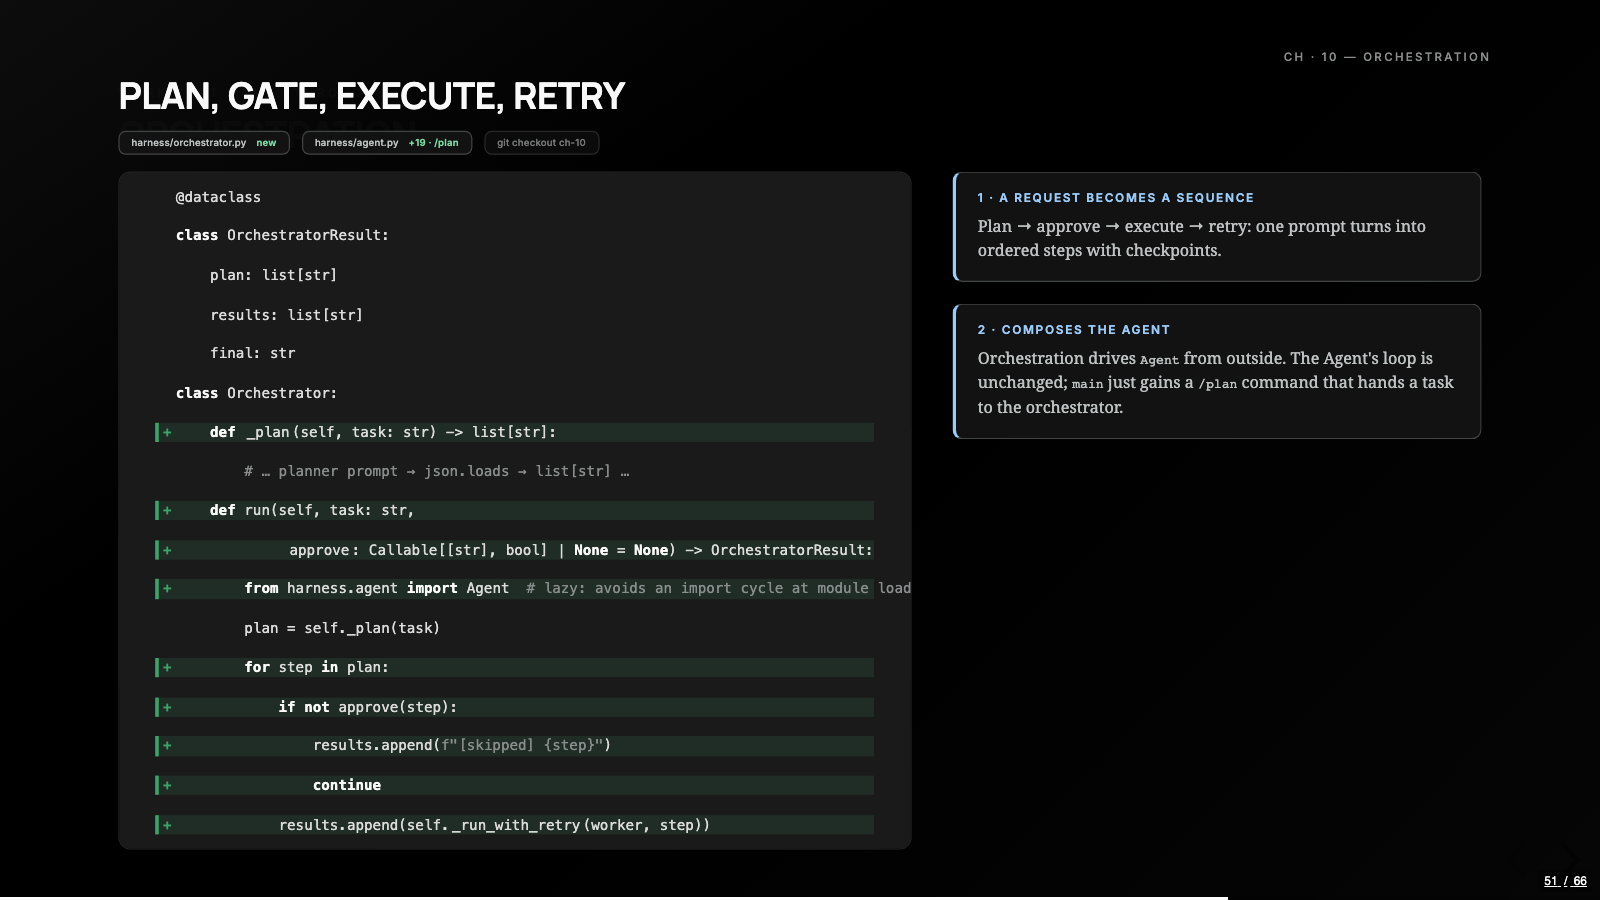Screen dimensions: 1600x900
Task: Click the inline "main" code word in the note
Action: [1088, 384]
